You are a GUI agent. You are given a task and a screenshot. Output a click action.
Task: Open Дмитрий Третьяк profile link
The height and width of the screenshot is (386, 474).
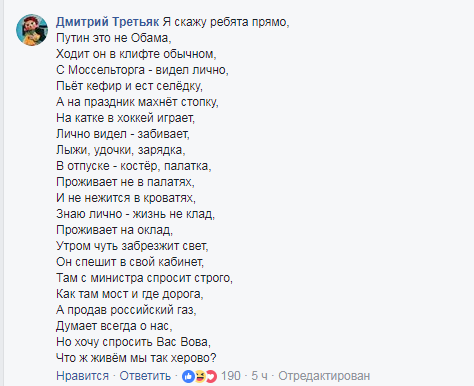[x=108, y=22]
